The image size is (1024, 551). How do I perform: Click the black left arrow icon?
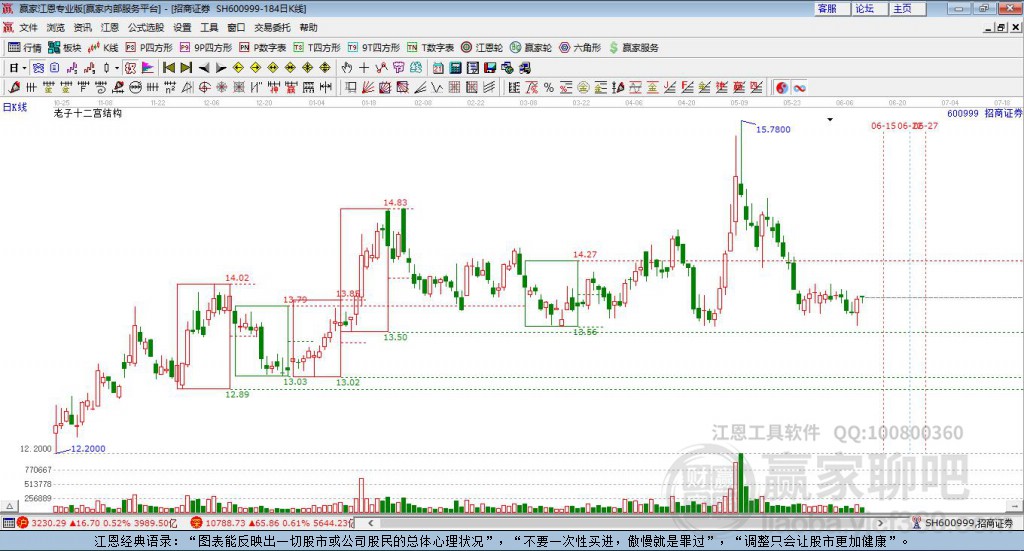click(204, 68)
